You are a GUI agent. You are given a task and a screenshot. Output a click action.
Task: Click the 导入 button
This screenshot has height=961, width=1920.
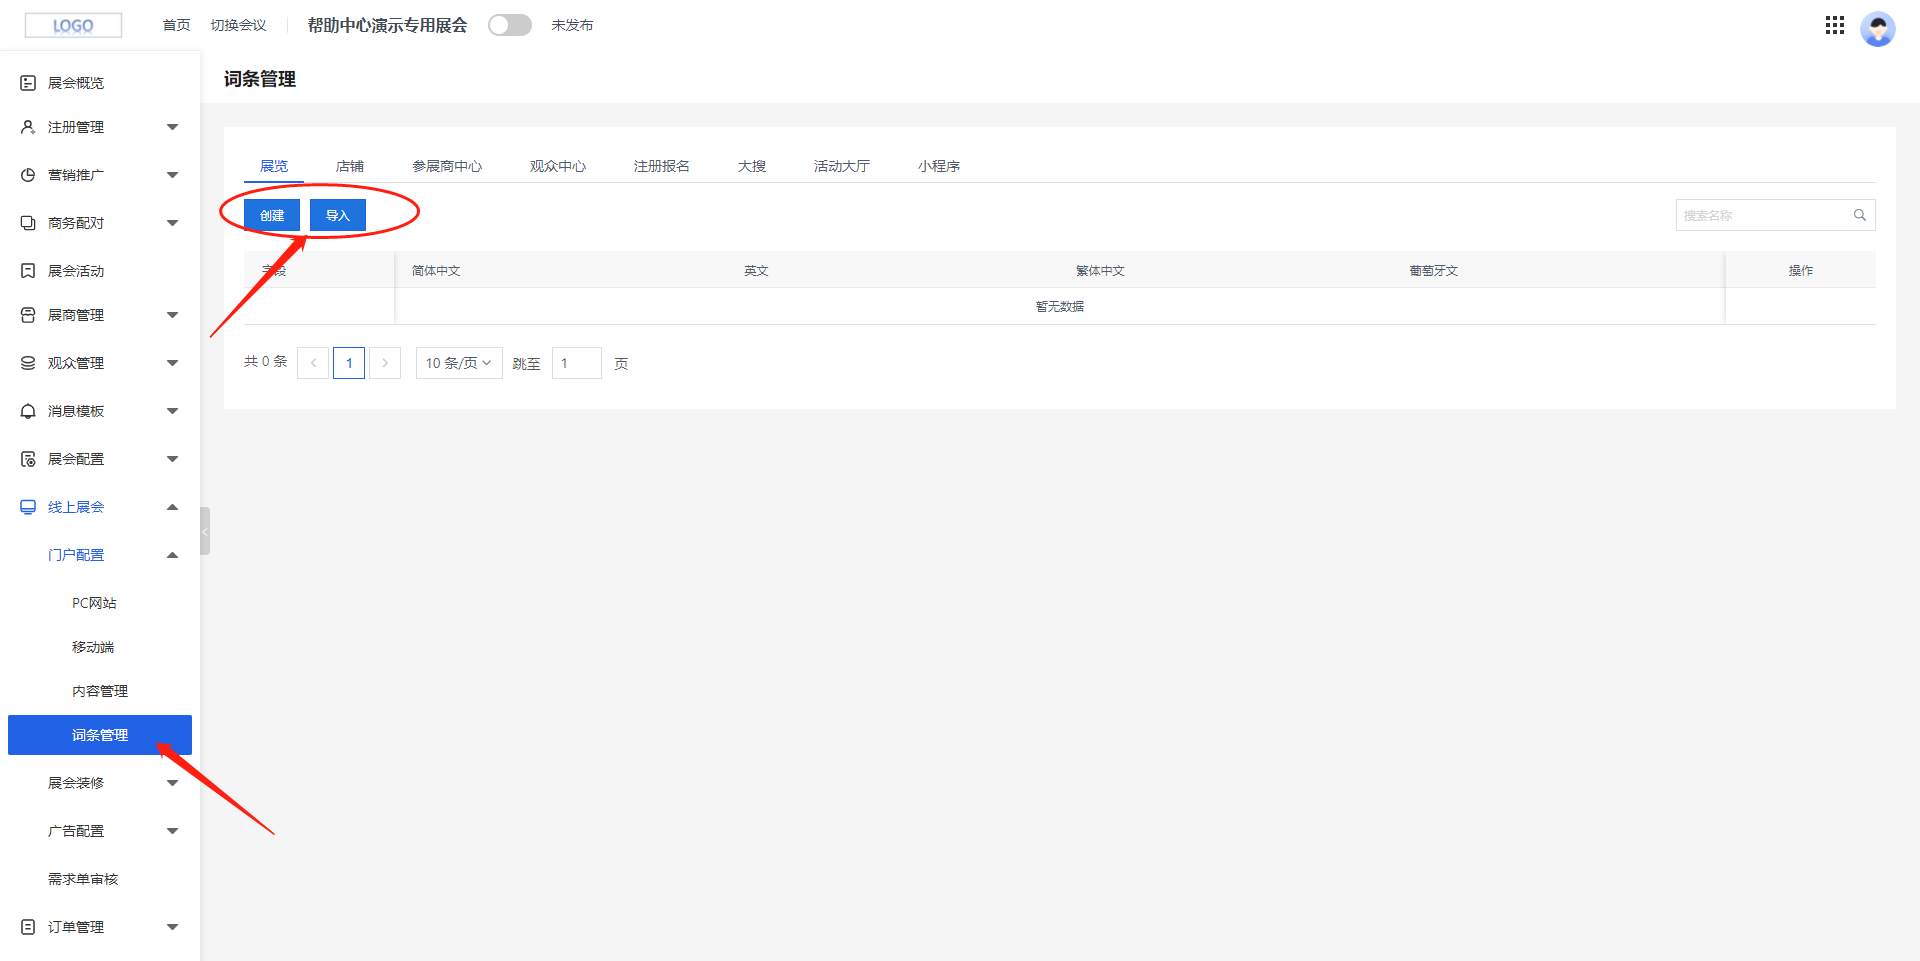point(338,215)
